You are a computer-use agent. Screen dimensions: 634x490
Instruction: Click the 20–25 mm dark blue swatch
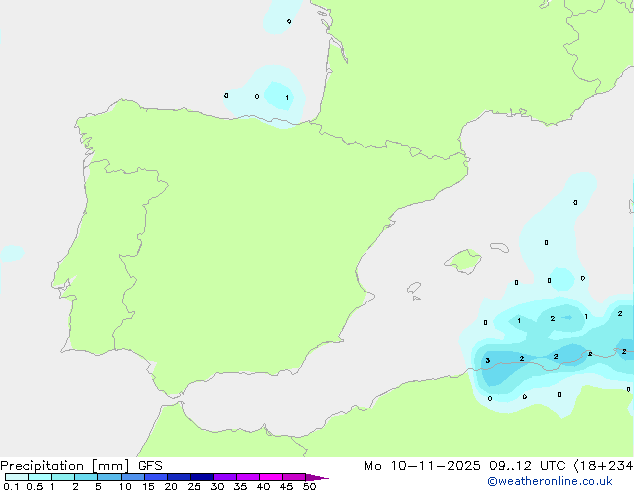pos(179,477)
